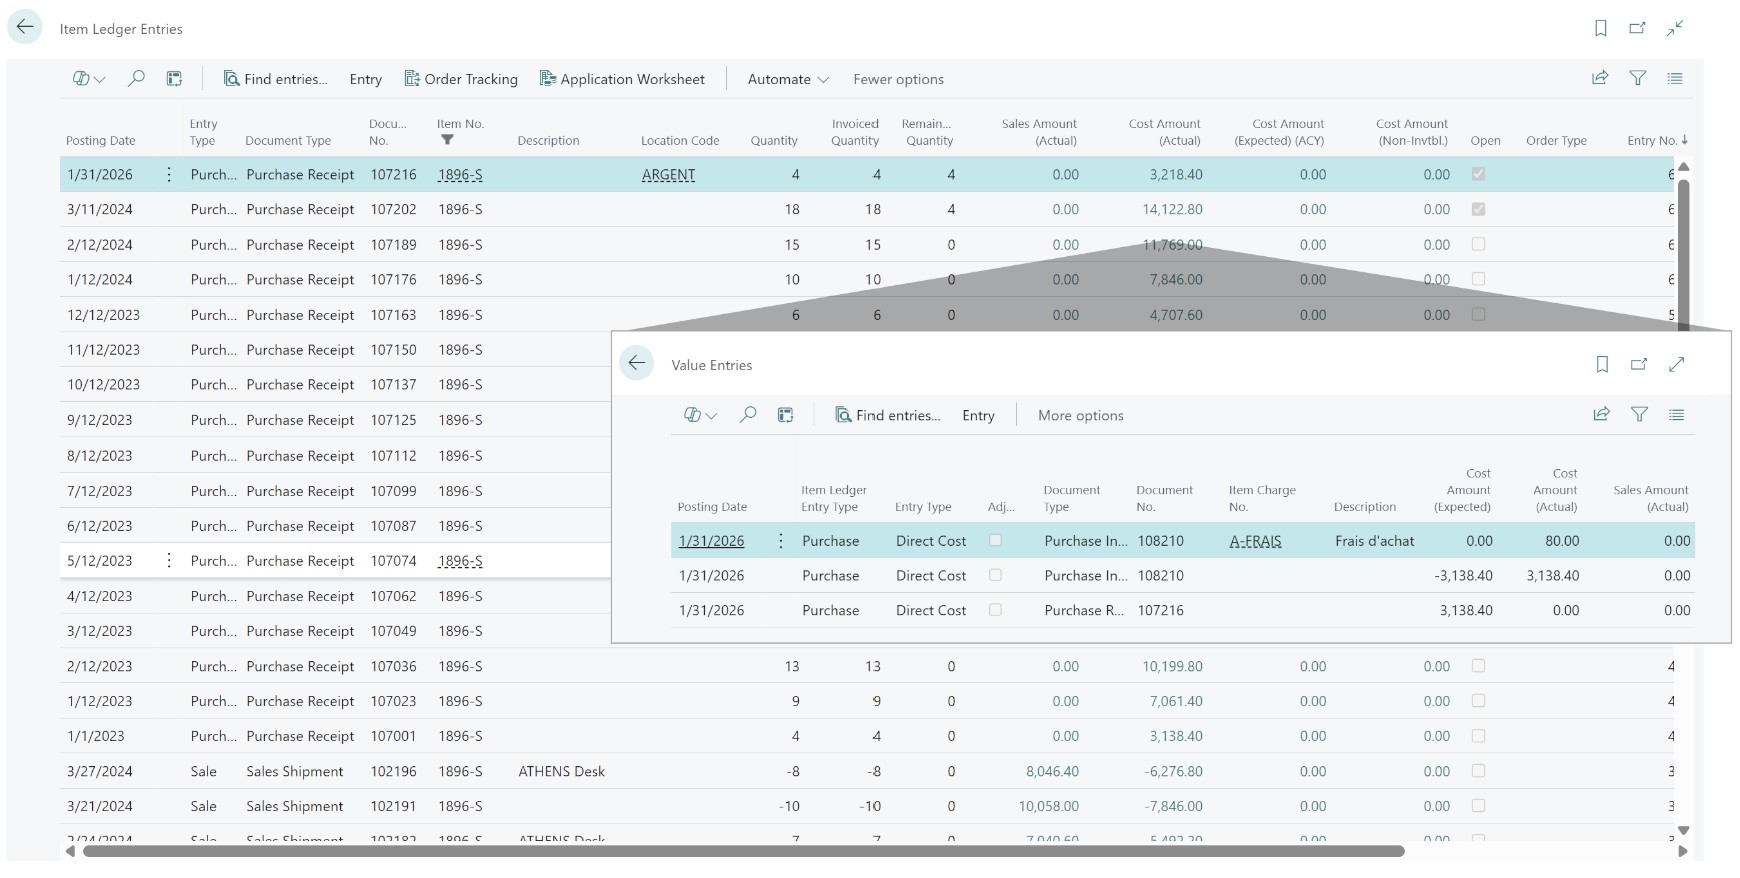This screenshot has height=878, width=1740.
Task: Toggle Open checkbox for the 2/12/2024 entry
Action: [1478, 244]
